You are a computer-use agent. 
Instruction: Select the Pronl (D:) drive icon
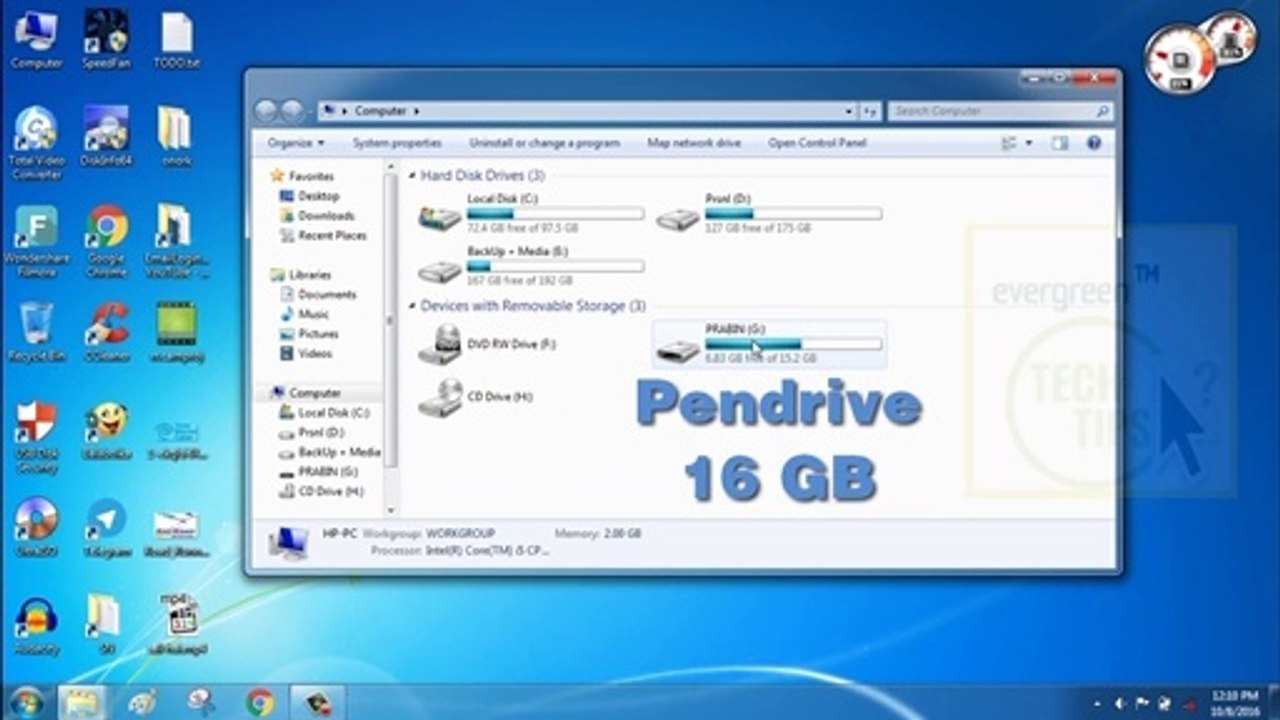coord(678,218)
